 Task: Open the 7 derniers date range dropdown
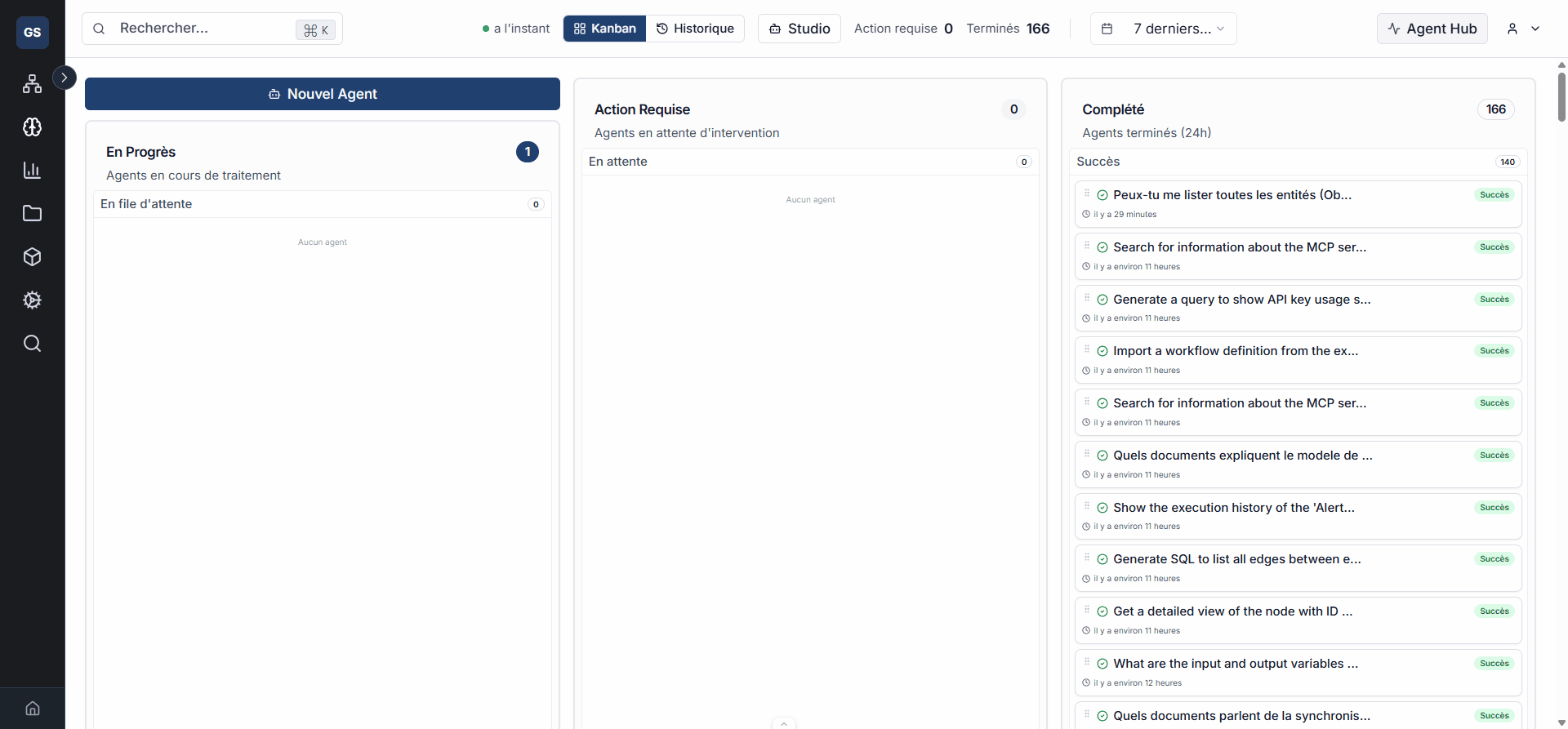pyautogui.click(x=1163, y=29)
